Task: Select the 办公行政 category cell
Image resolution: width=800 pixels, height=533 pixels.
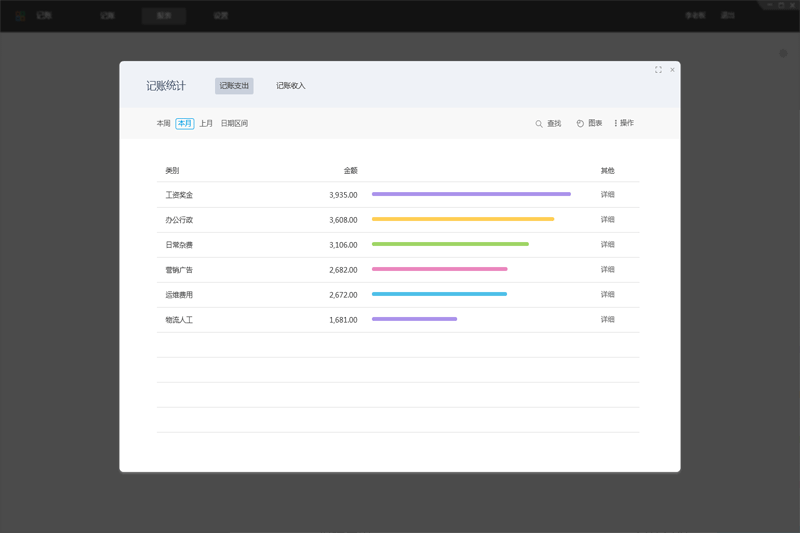Action: pyautogui.click(x=179, y=220)
